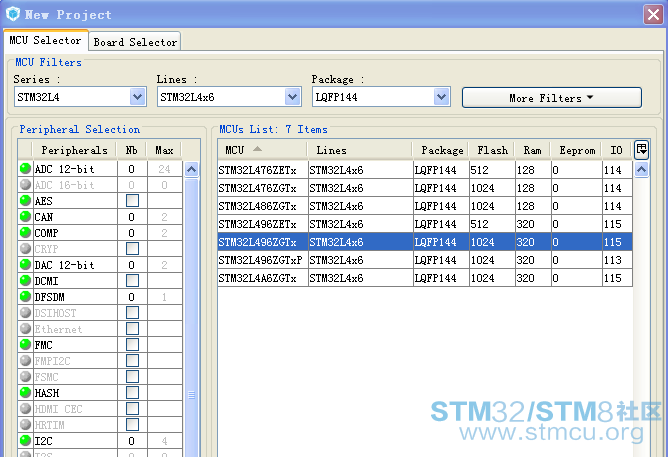Click the Nb value for DFSDM
Screen dimensions: 668x457
coord(132,297)
